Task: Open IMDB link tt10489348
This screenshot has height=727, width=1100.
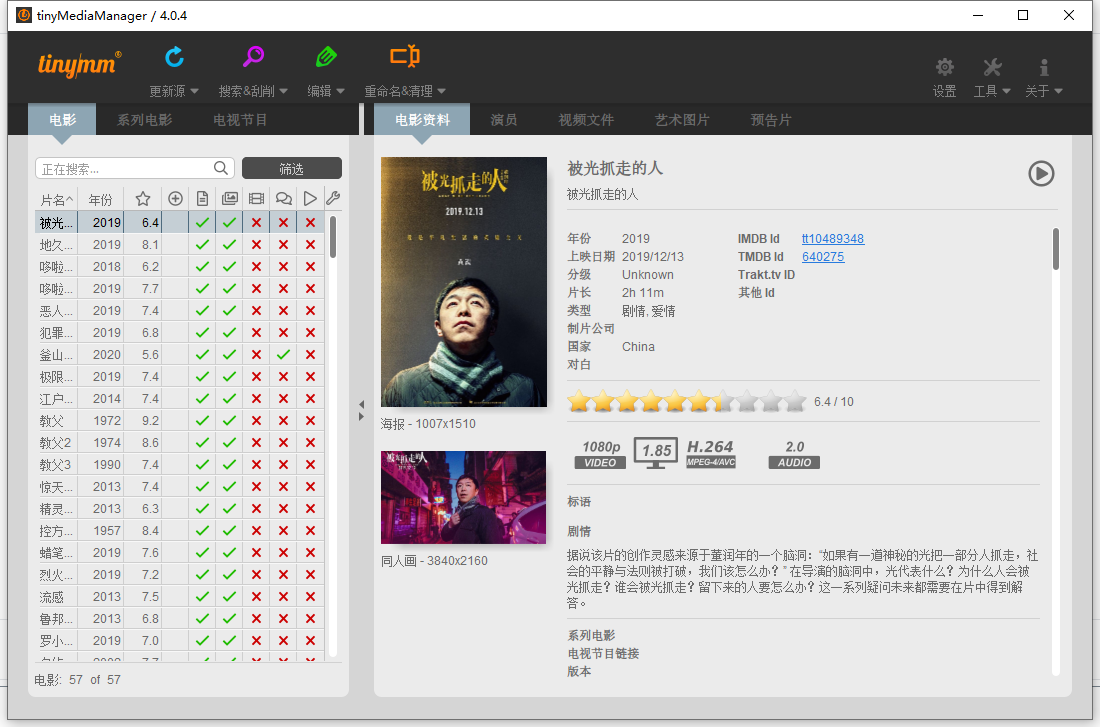Action: tap(833, 239)
